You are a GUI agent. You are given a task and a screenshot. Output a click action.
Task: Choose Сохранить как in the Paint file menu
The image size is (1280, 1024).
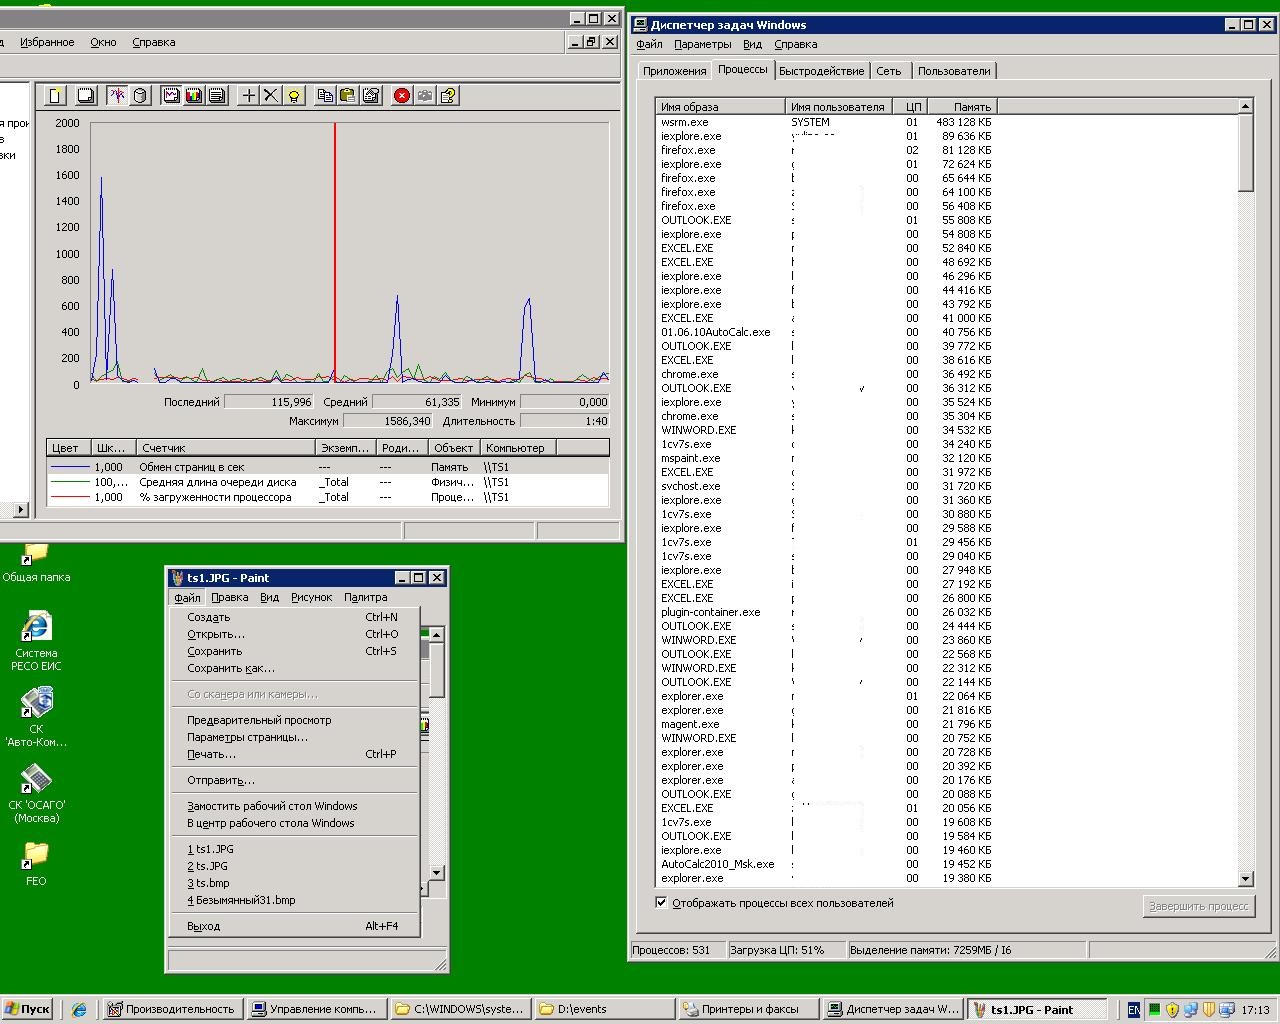[x=230, y=668]
